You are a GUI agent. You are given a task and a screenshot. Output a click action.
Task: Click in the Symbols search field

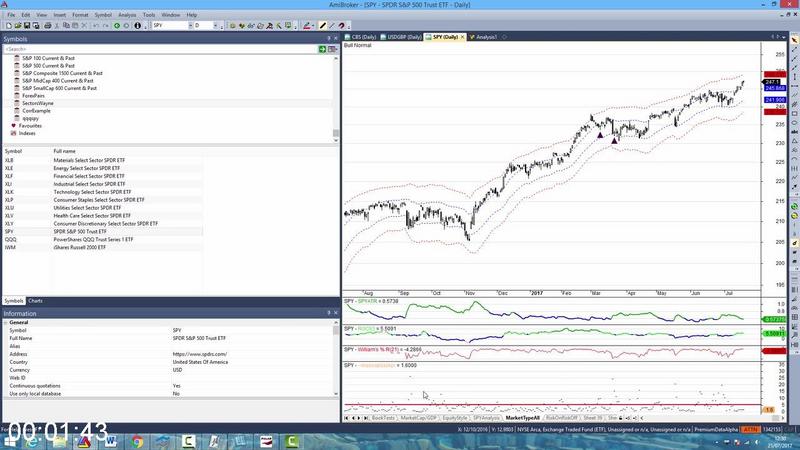pos(161,49)
